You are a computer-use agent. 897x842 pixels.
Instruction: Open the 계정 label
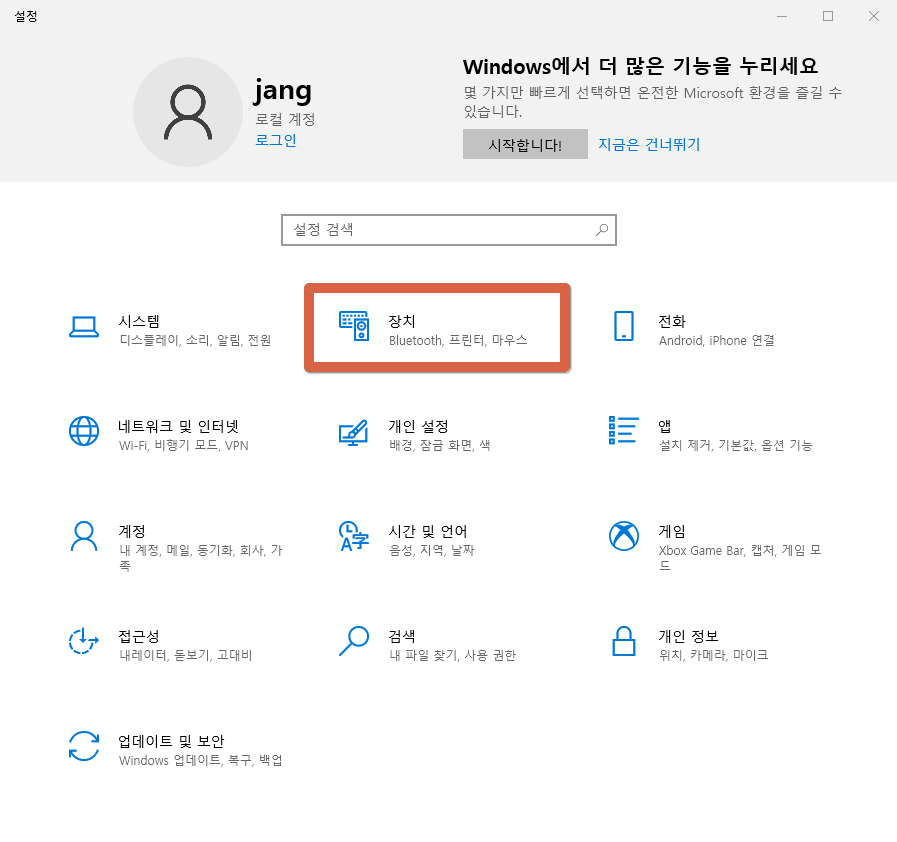pos(132,531)
